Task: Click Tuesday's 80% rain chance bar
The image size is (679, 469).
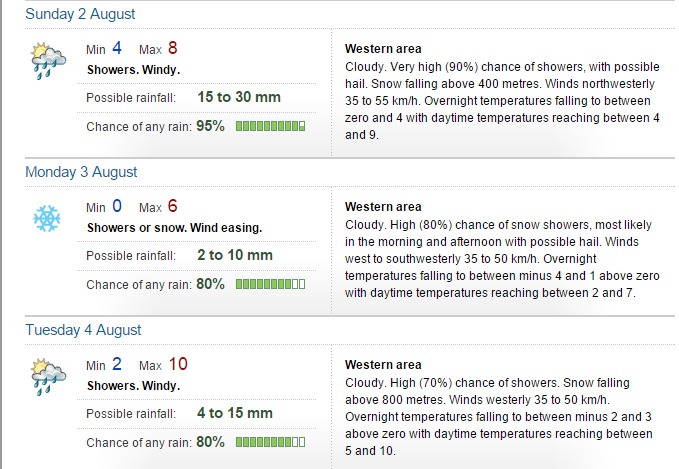Action: click(271, 442)
